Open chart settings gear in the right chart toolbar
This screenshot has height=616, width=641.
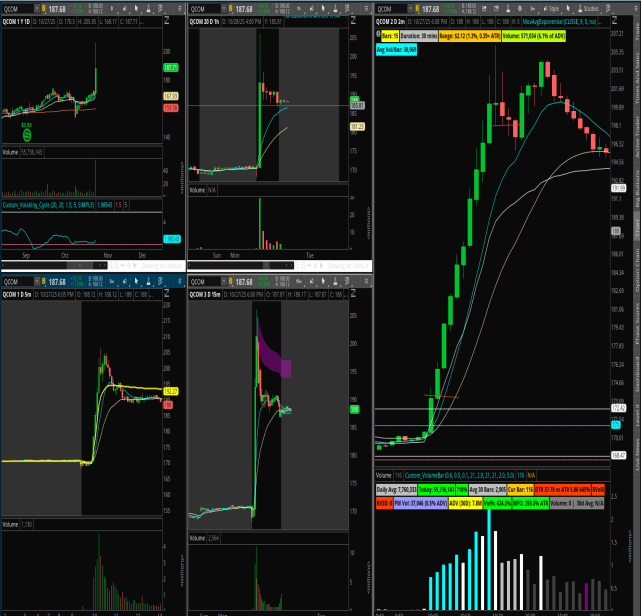tap(520, 9)
